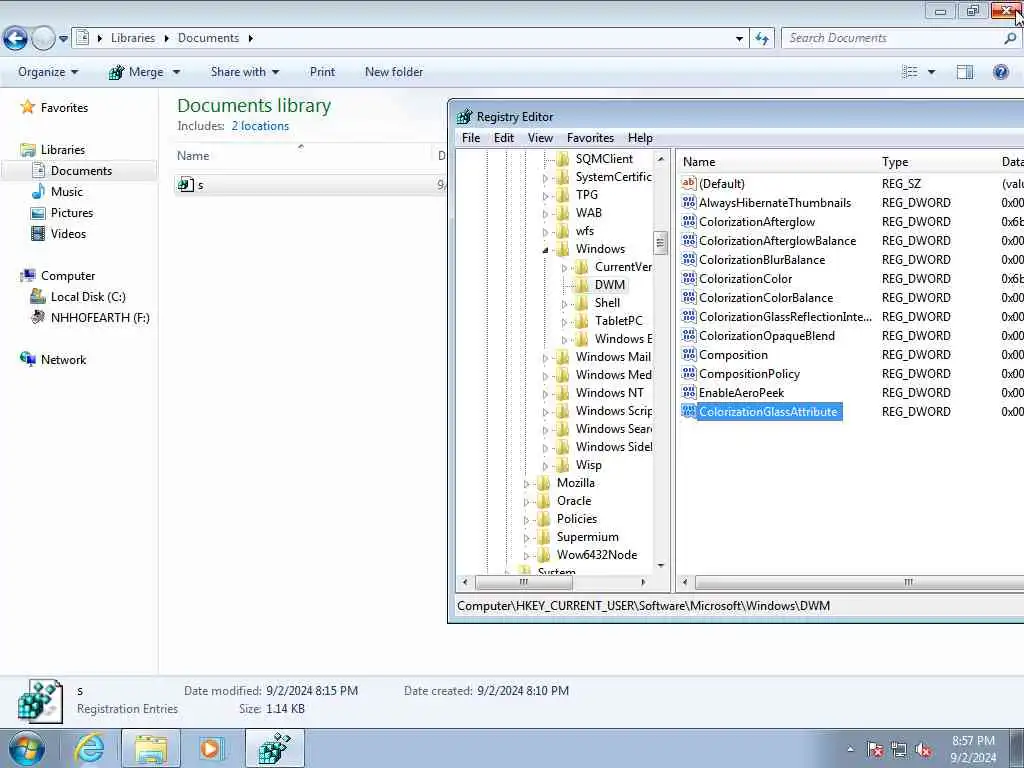Click the Search Documents field
The image size is (1024, 768).
tap(894, 38)
